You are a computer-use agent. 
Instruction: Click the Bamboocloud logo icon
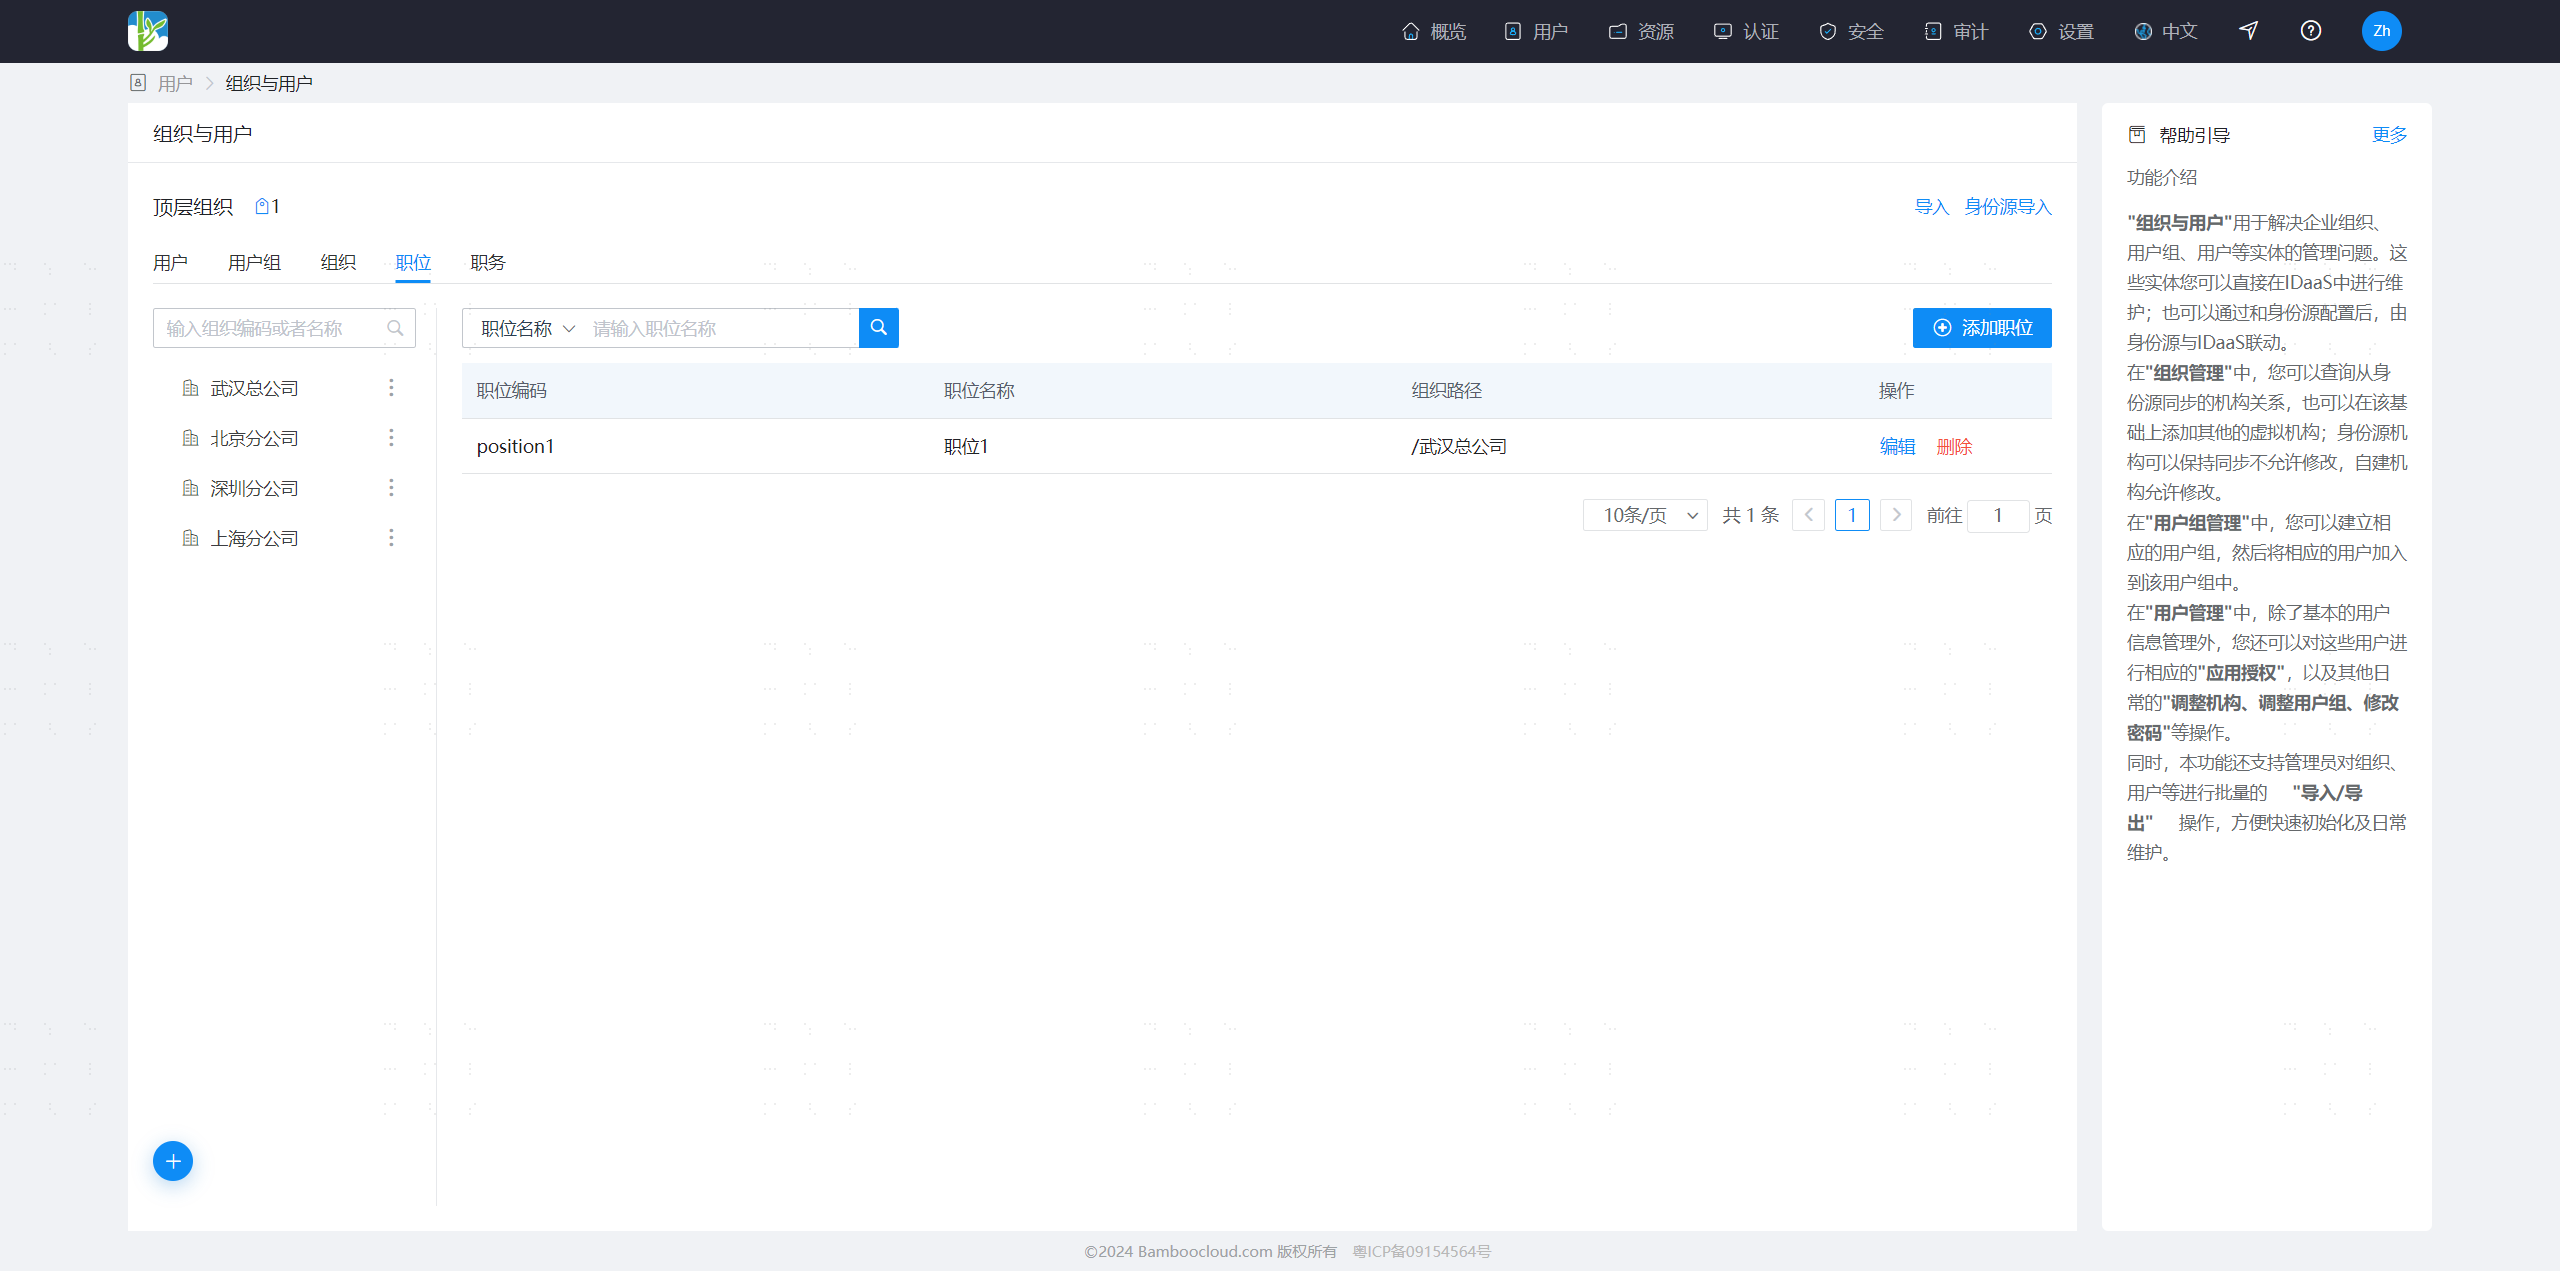point(148,31)
